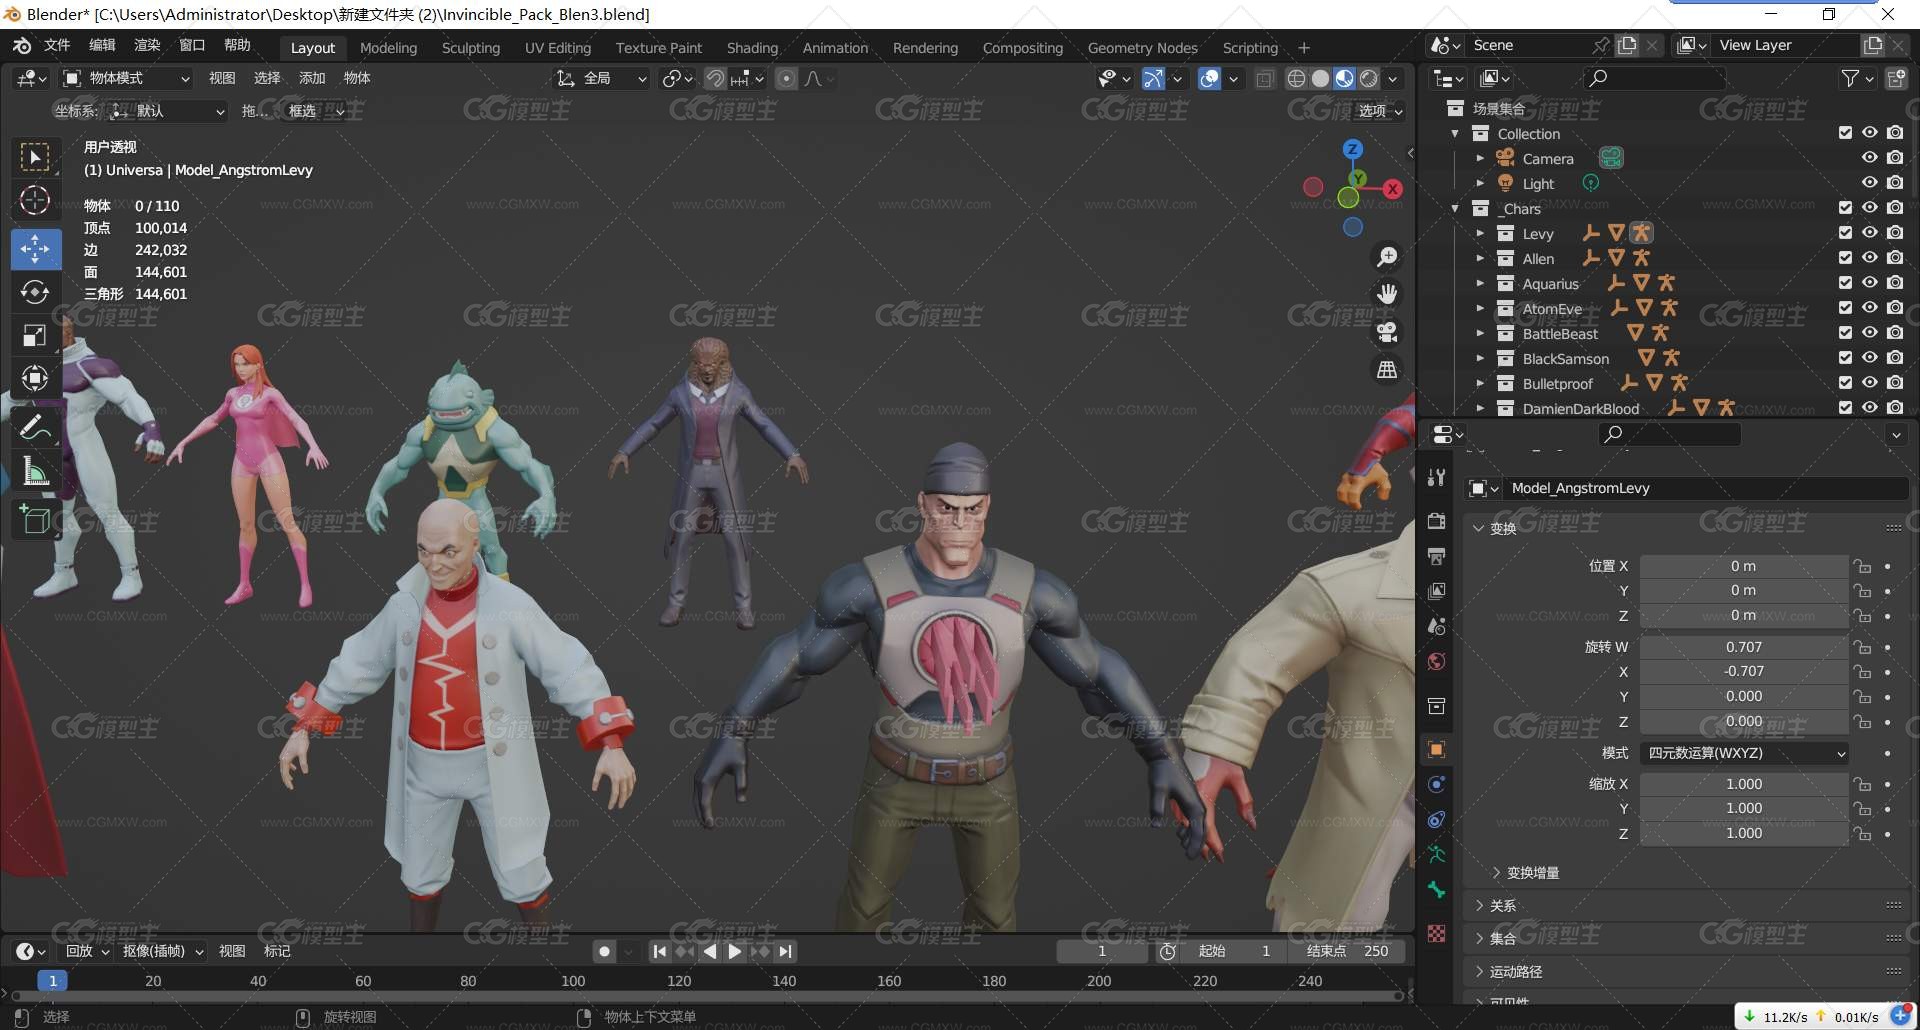Lock the Location X value
The width and height of the screenshot is (1920, 1030).
coord(1862,566)
